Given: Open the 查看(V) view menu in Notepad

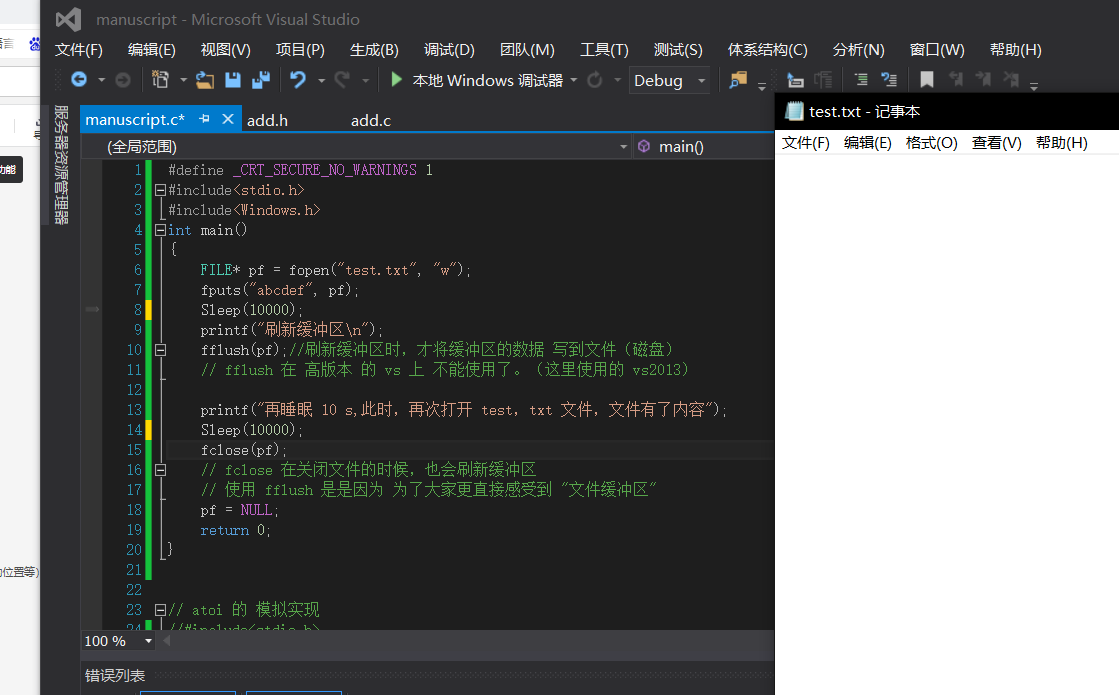Looking at the screenshot, I should click(x=996, y=143).
